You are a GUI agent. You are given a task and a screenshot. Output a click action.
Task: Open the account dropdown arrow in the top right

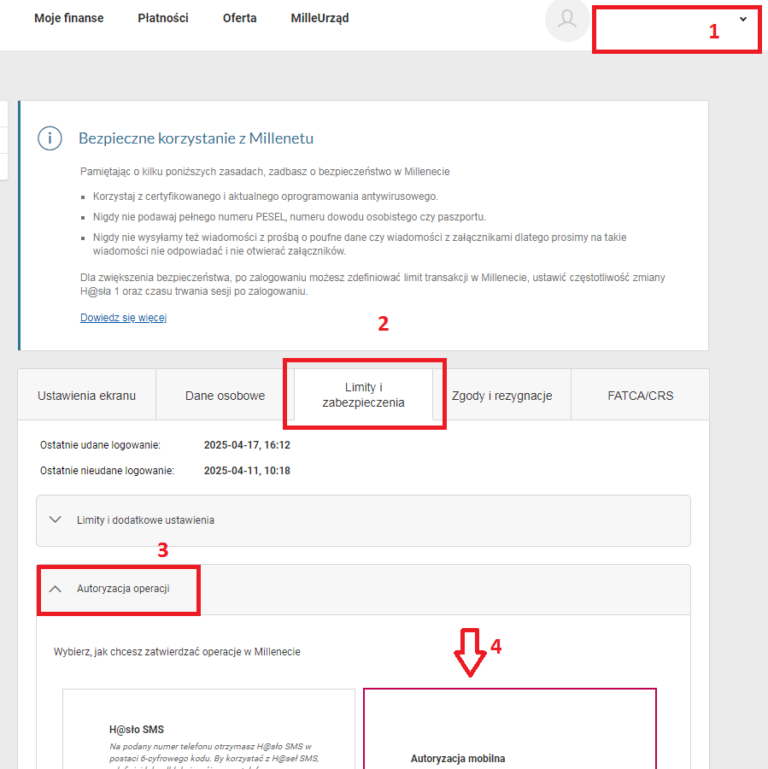(742, 19)
